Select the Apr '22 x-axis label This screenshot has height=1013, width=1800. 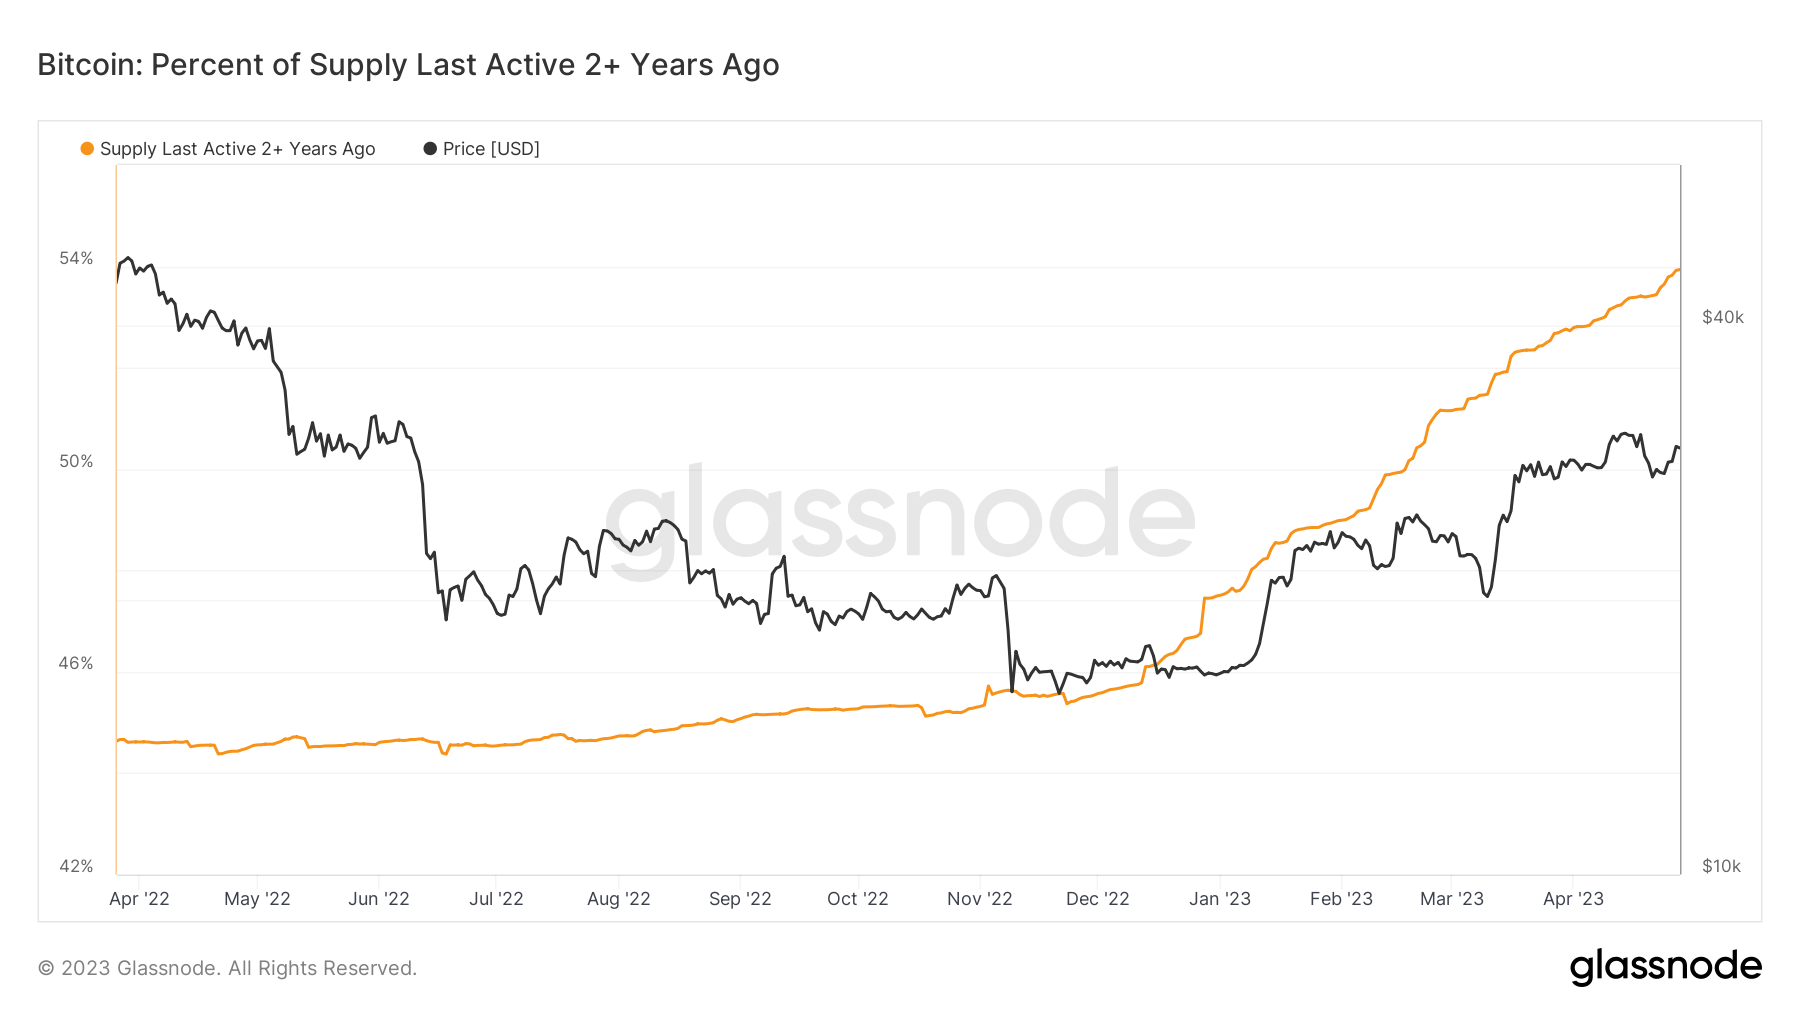[x=139, y=899]
